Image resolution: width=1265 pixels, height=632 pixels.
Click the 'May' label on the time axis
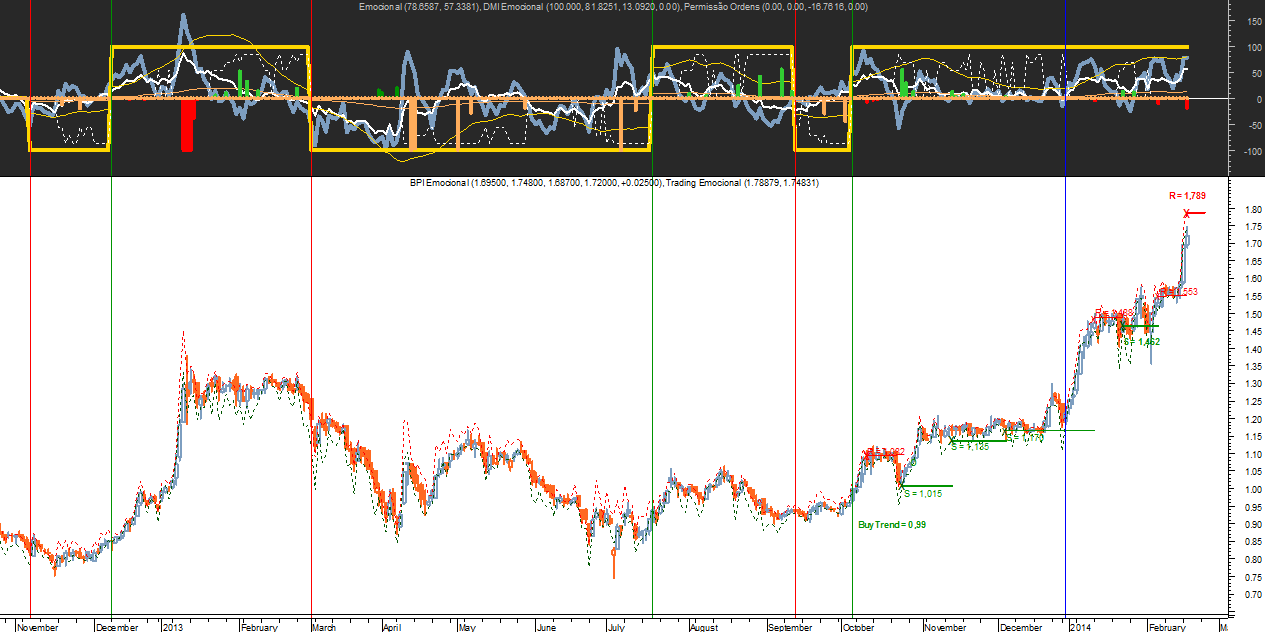coord(466,627)
